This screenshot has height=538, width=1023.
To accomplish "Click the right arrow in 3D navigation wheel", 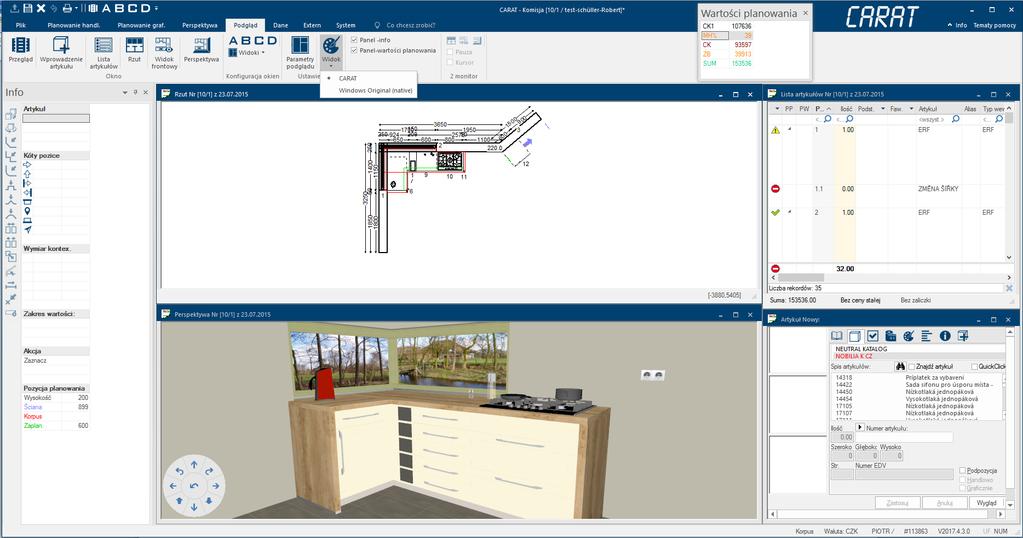I will 215,486.
